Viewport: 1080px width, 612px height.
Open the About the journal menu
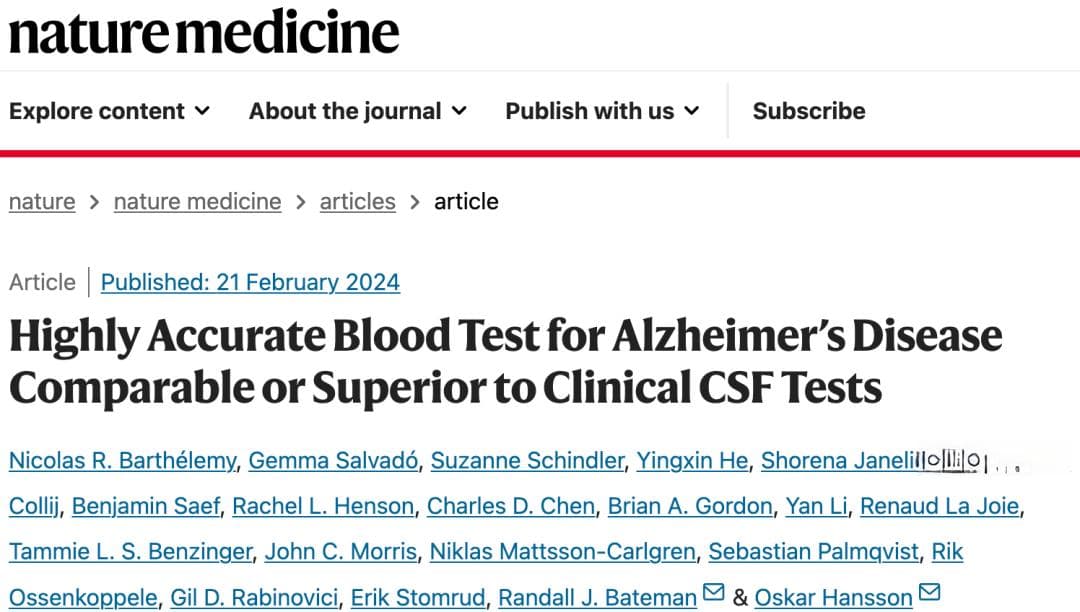pyautogui.click(x=357, y=111)
